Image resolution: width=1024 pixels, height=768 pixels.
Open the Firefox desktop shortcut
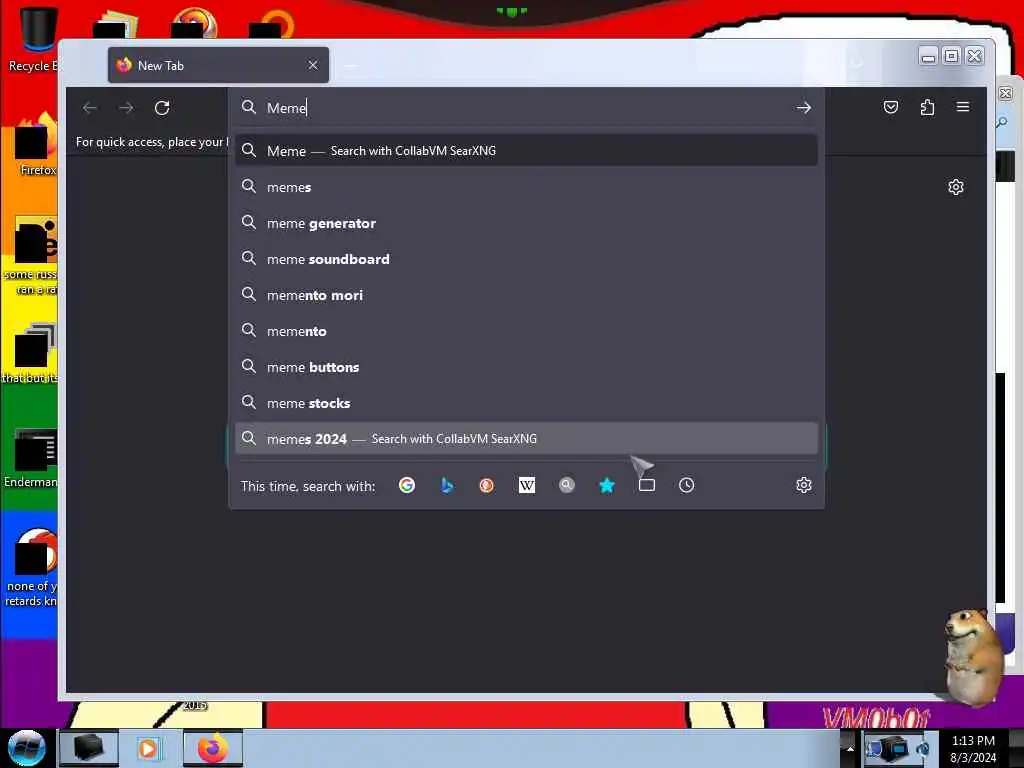(x=37, y=145)
